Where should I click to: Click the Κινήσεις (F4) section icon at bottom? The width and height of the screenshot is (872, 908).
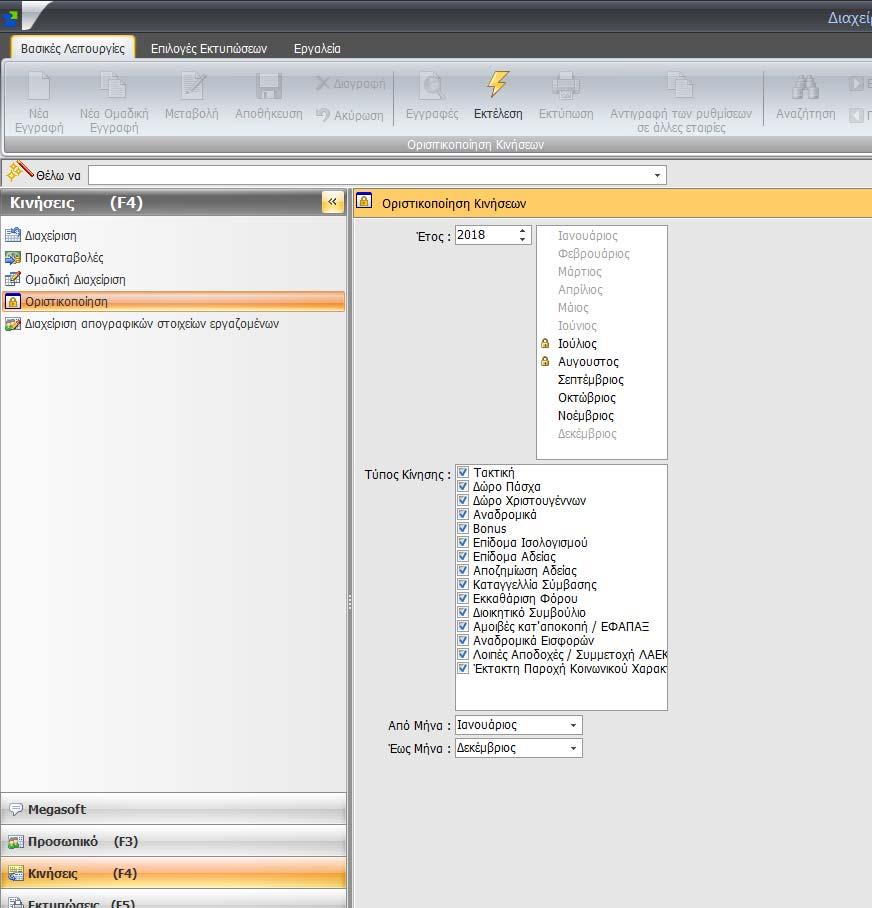[x=16, y=874]
